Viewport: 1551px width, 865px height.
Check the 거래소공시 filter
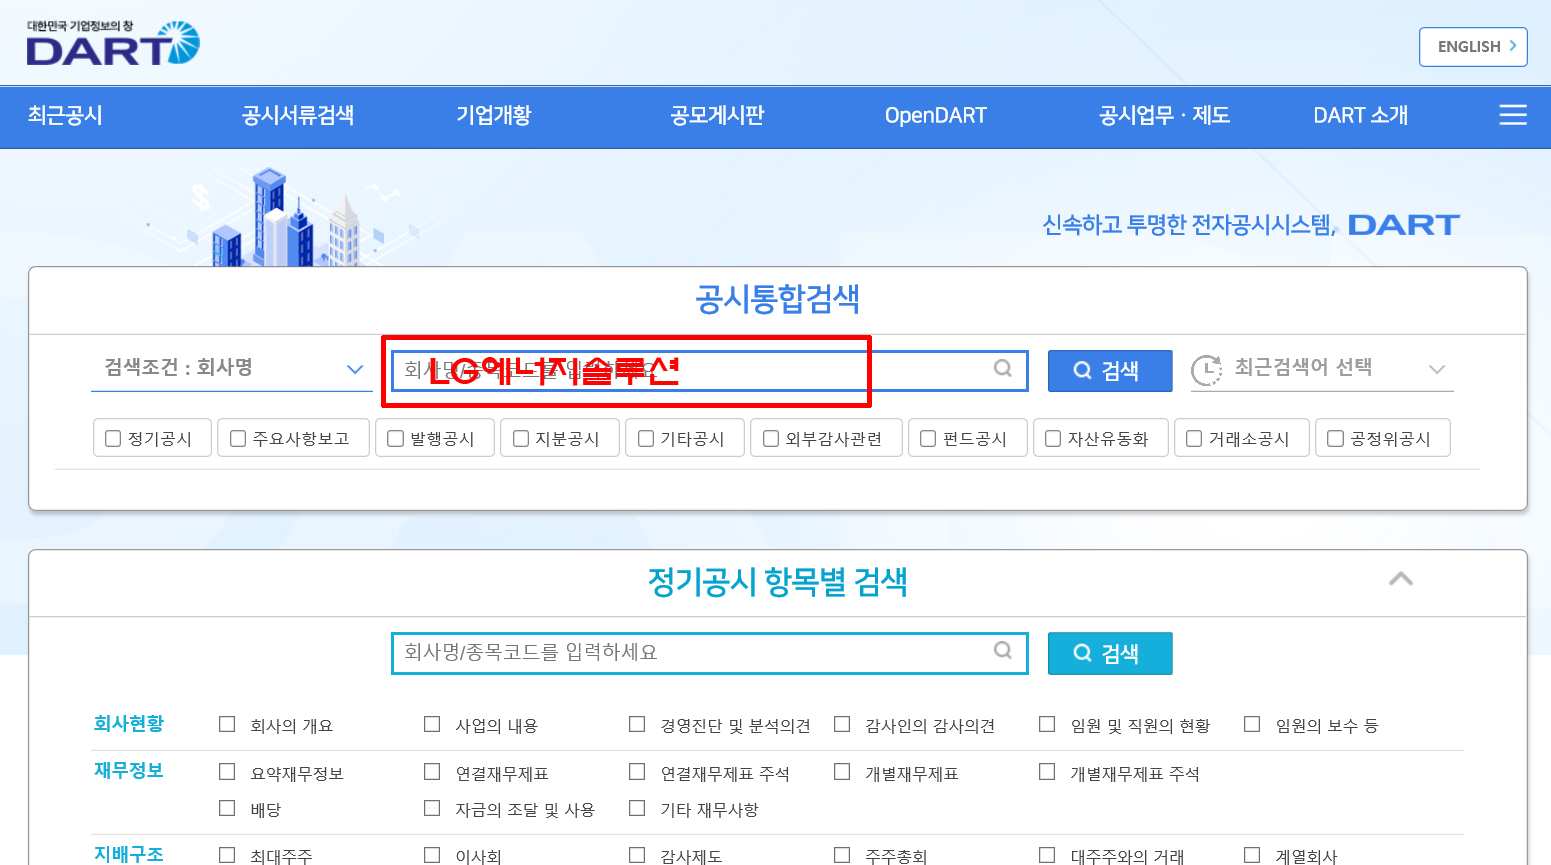1194,438
